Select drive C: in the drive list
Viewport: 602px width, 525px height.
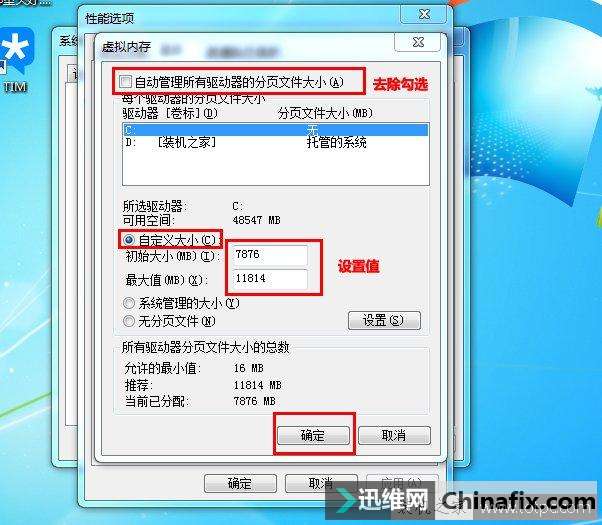pyautogui.click(x=276, y=130)
